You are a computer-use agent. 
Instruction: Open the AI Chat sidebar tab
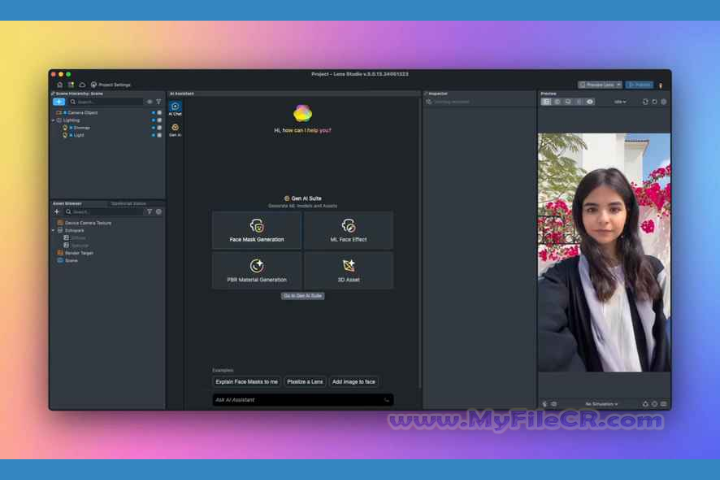click(x=175, y=109)
